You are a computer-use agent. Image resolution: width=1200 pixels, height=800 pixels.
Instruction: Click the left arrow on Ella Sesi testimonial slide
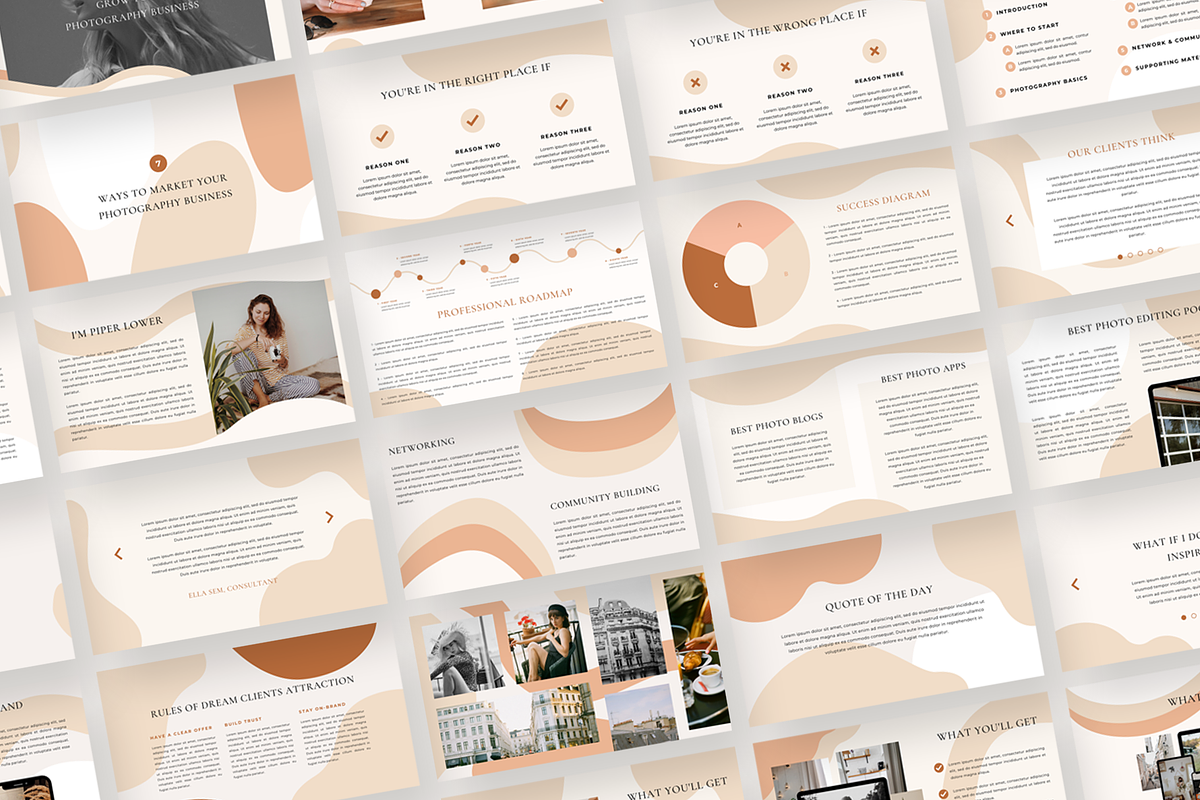[x=118, y=553]
